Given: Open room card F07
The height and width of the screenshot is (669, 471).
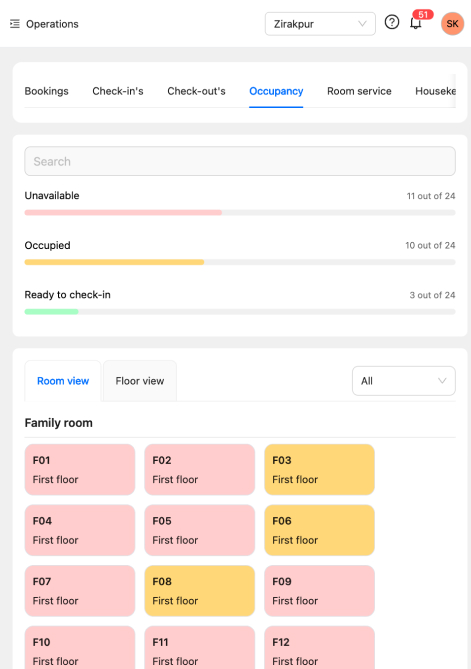Looking at the screenshot, I should coord(80,591).
